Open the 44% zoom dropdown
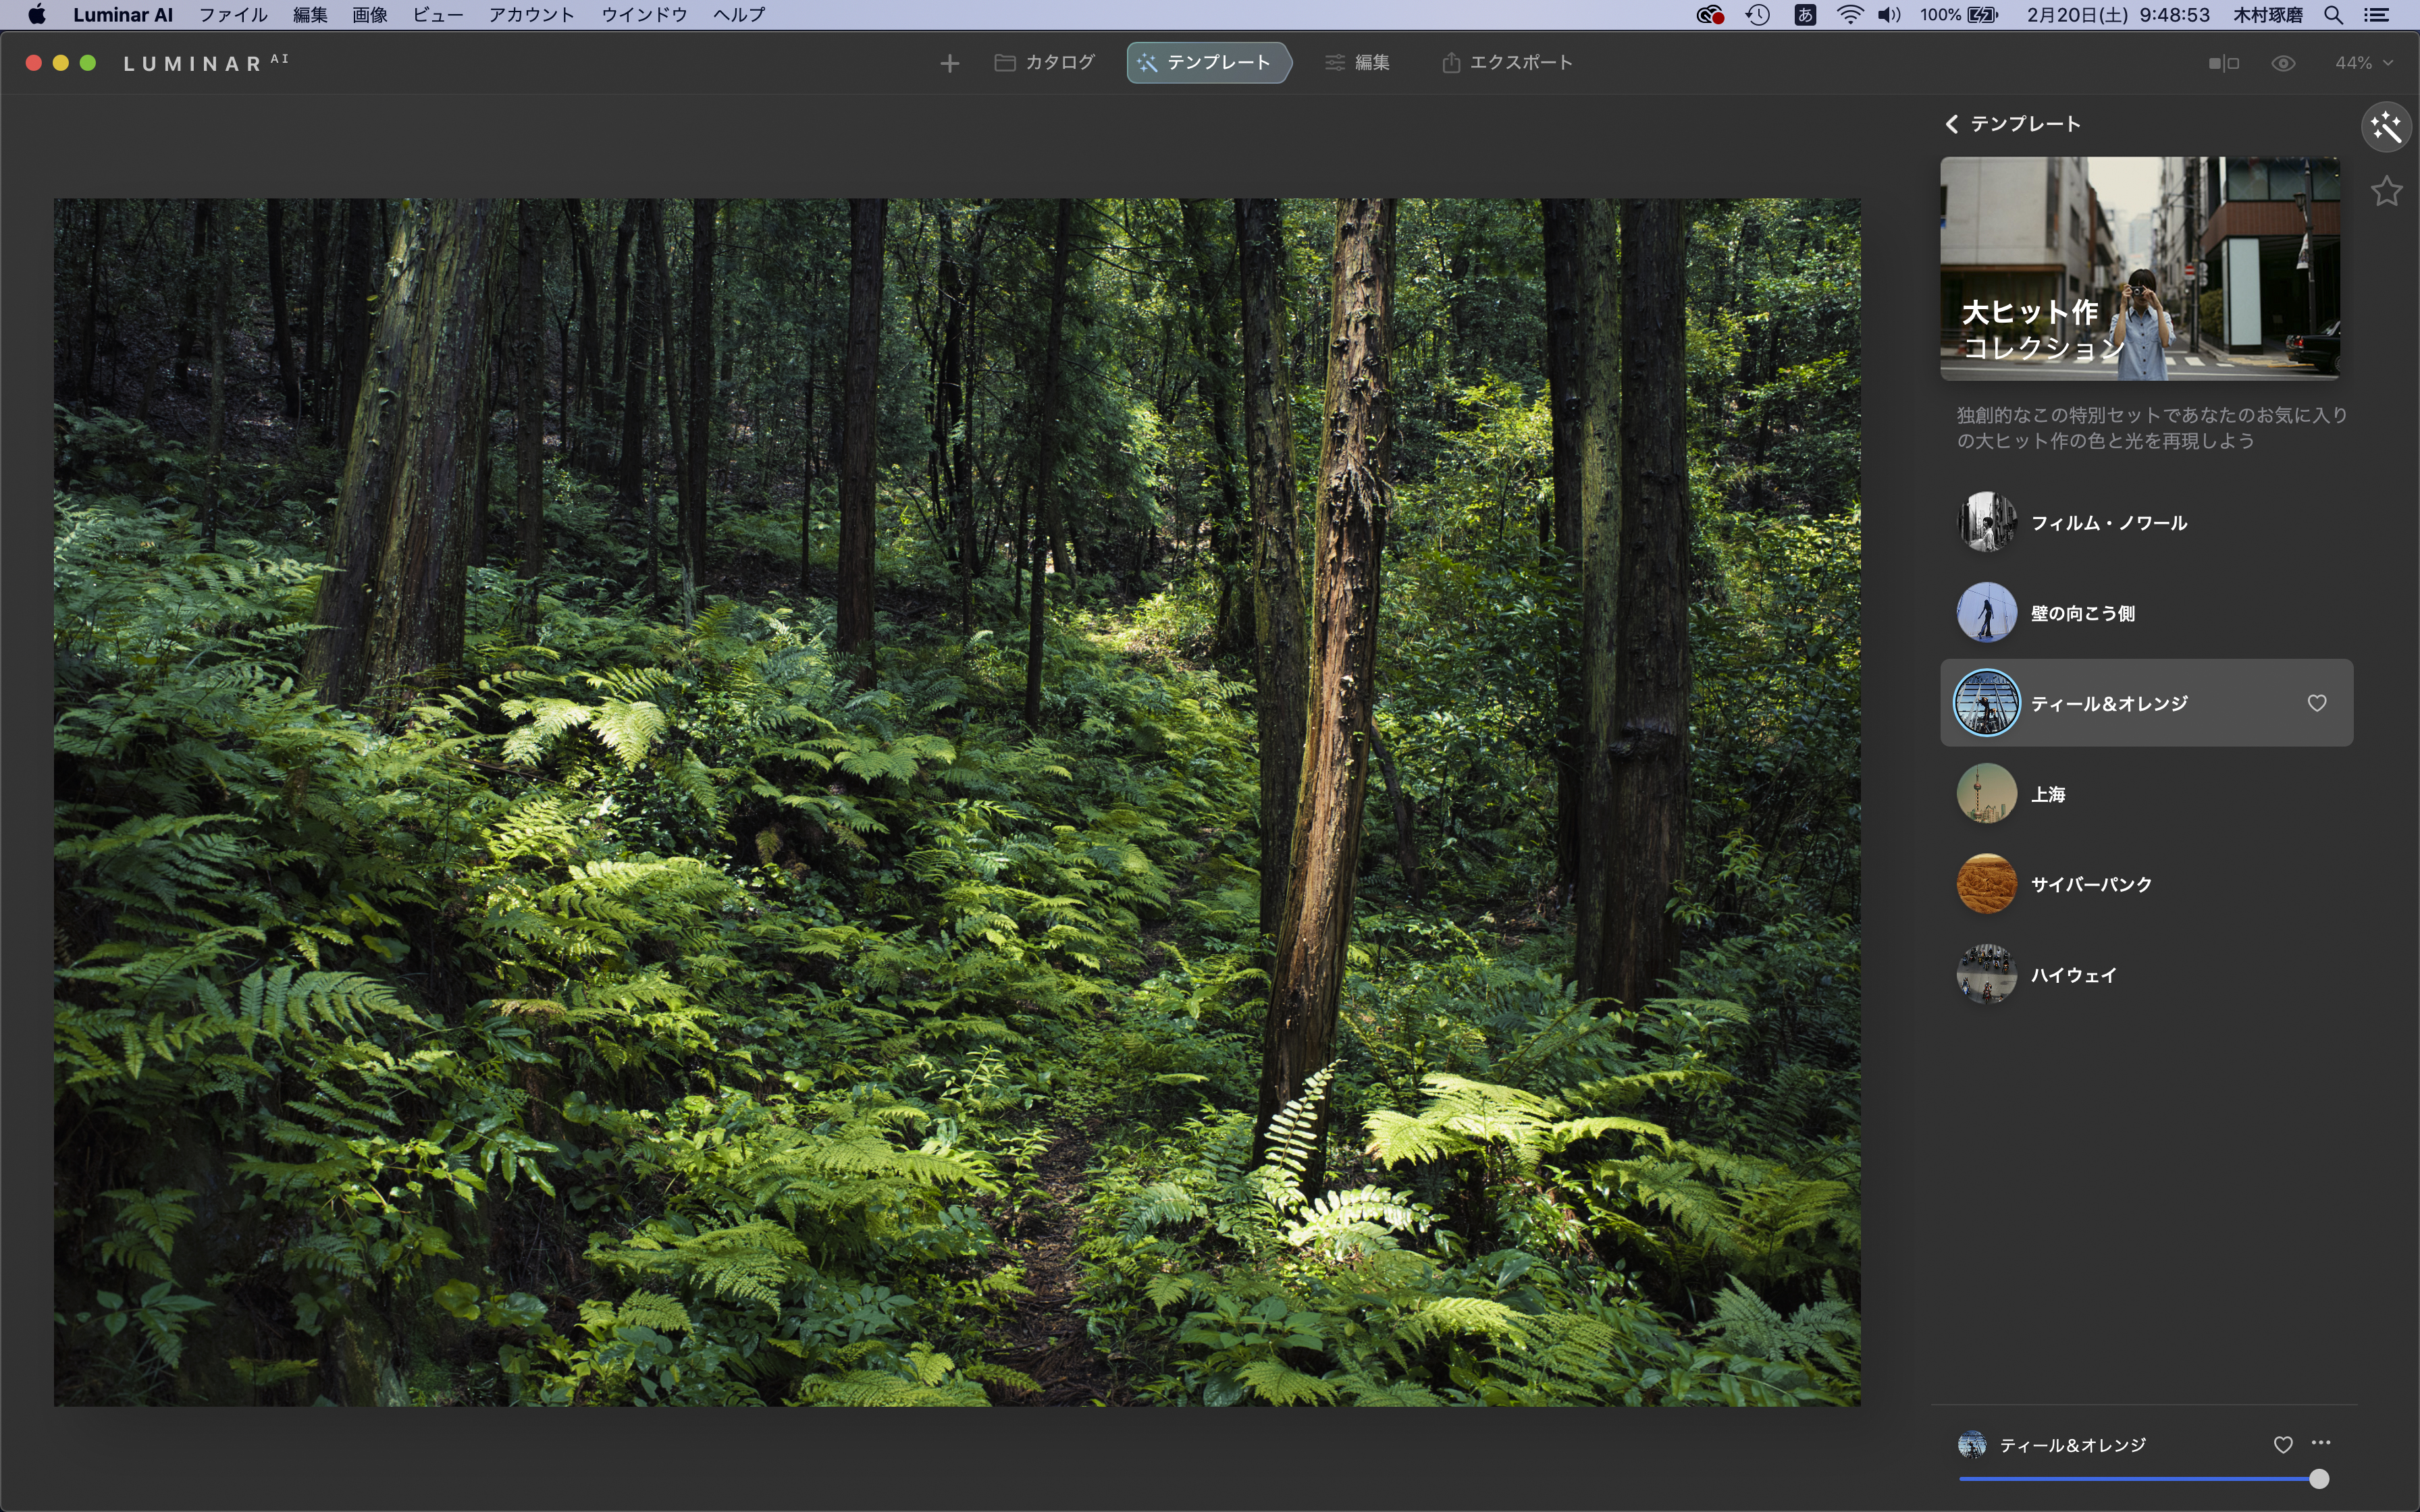Image resolution: width=2420 pixels, height=1512 pixels. tap(2363, 63)
